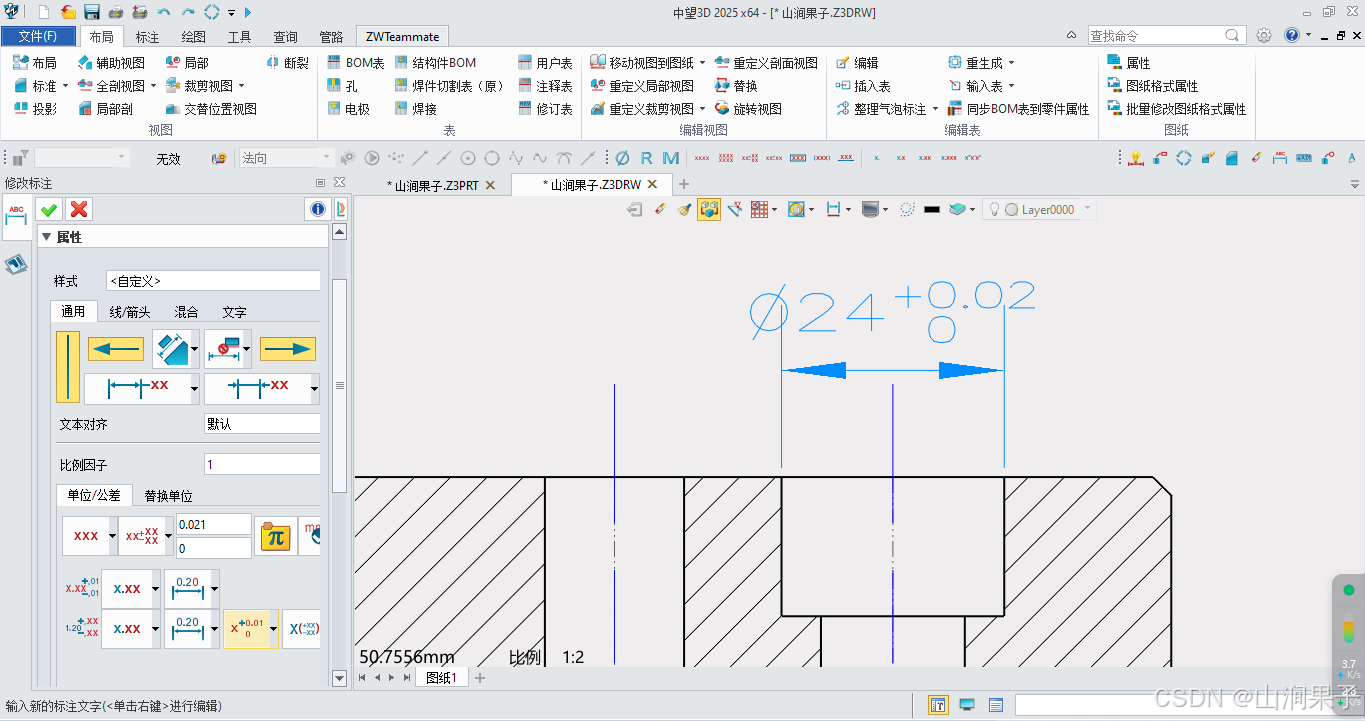Toggle the highlighted display mode icon in view toolbar
The image size is (1365, 721).
[x=709, y=209]
